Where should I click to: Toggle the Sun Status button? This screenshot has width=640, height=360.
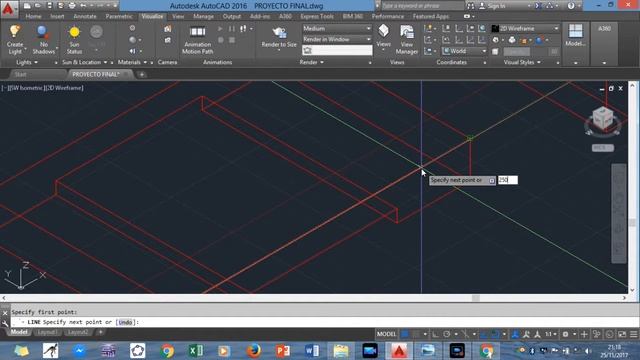[74, 40]
